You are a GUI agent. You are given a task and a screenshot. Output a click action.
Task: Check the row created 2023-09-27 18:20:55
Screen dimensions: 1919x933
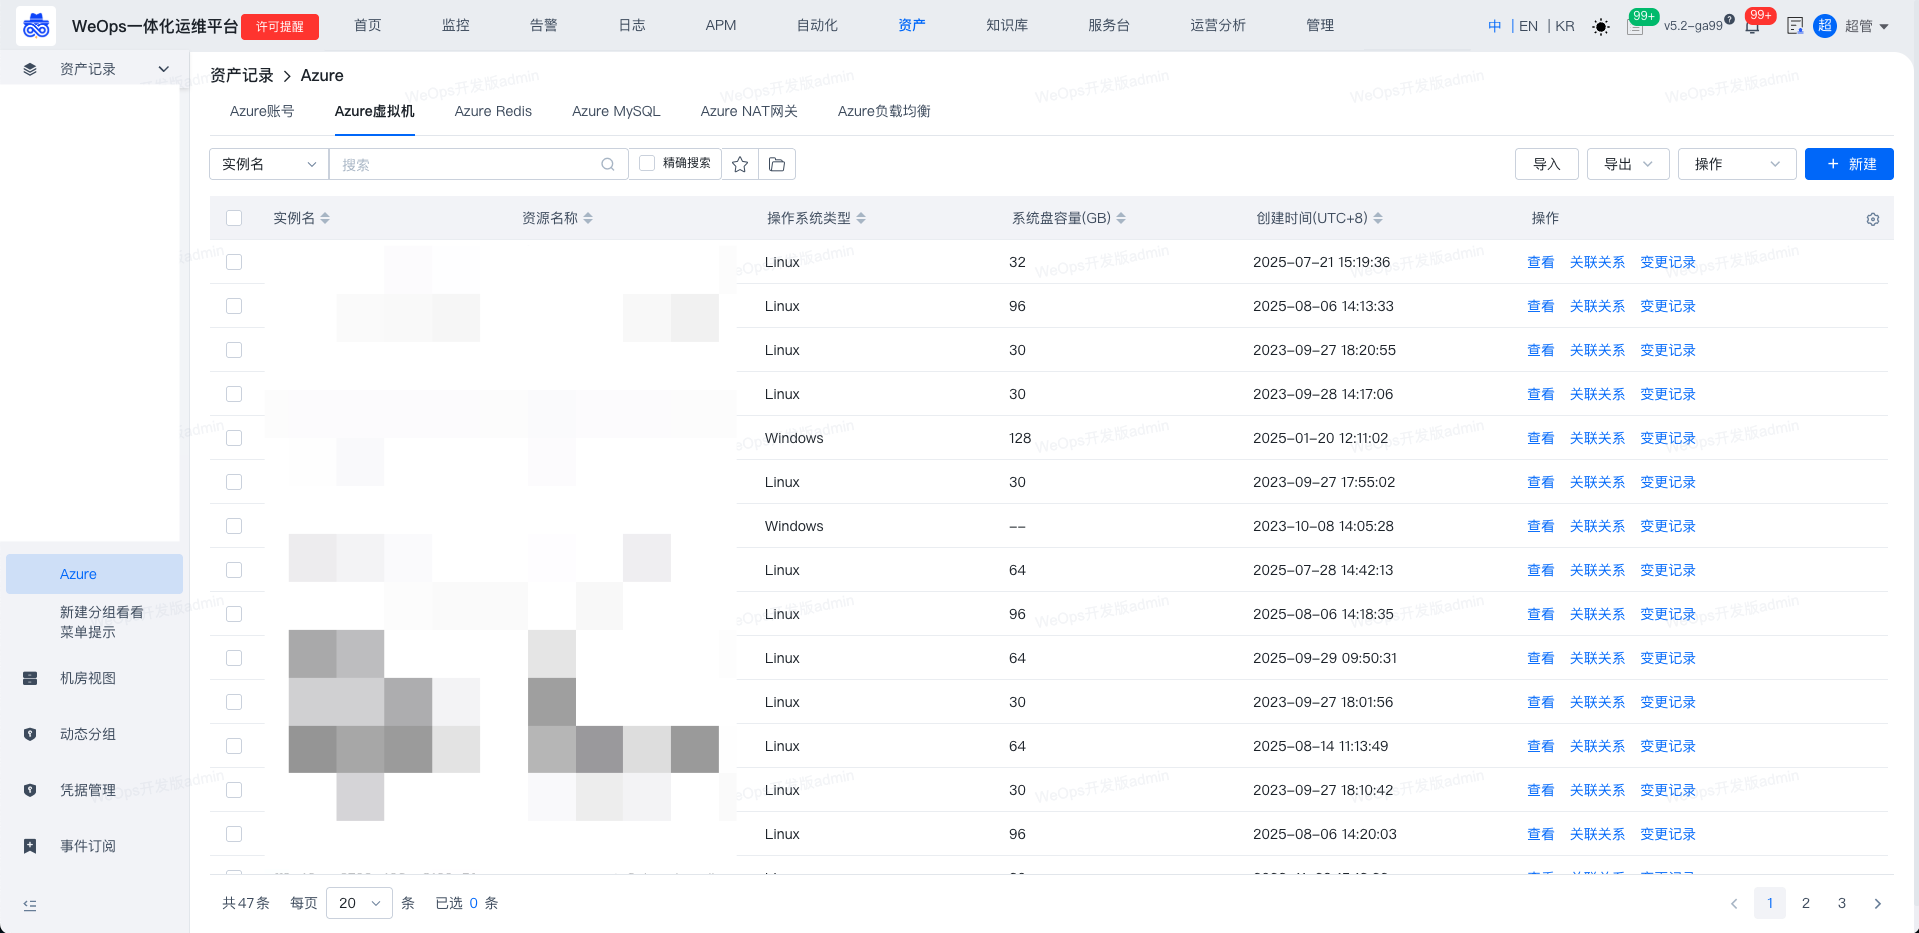coord(234,350)
